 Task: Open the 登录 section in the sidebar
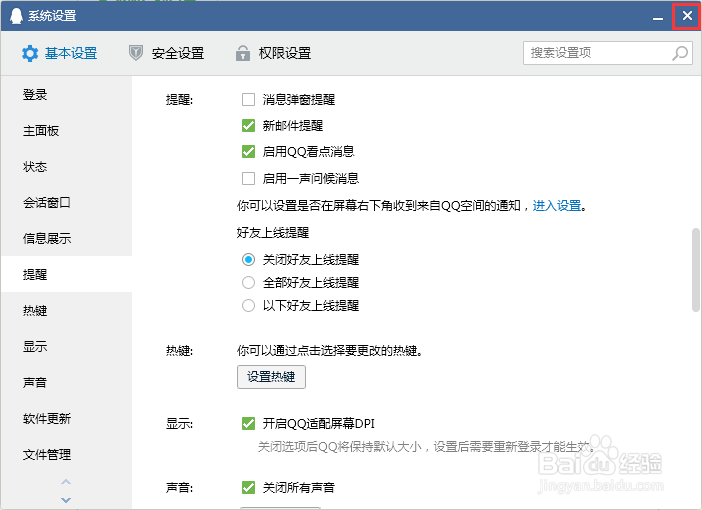[x=66, y=94]
